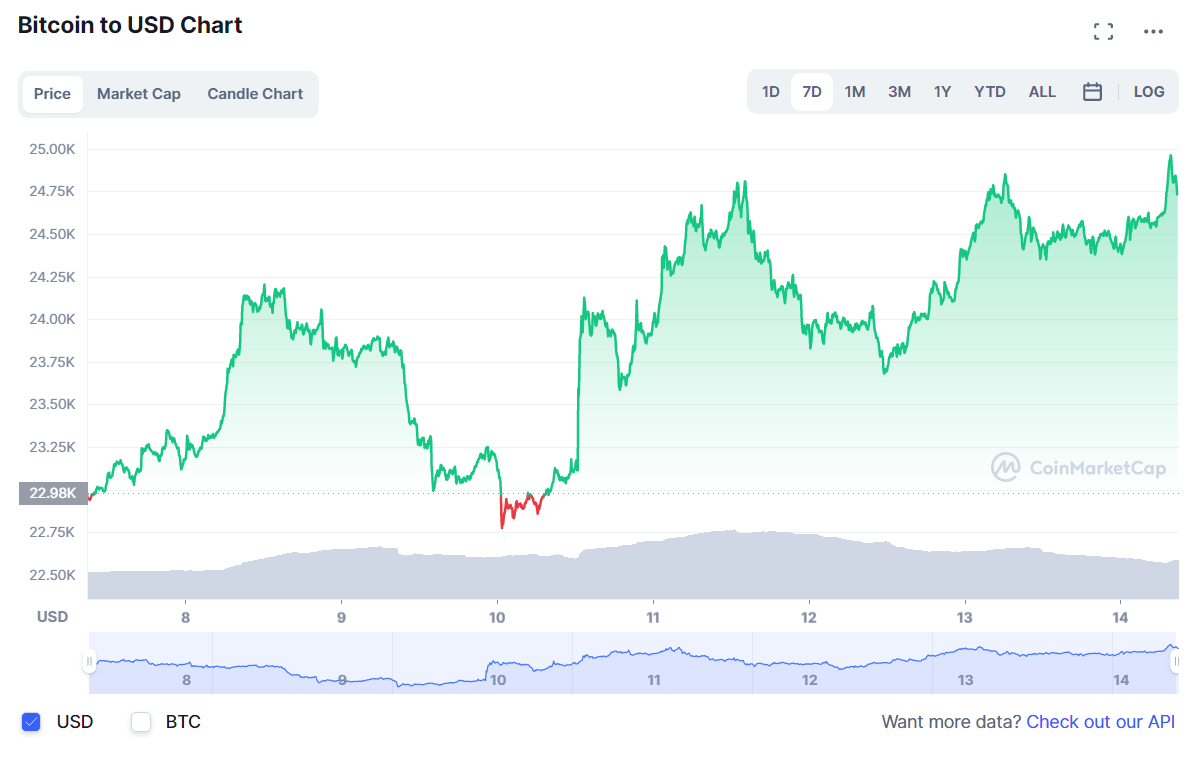1202x758 pixels.
Task: Choose the YTD time range
Action: click(989, 91)
